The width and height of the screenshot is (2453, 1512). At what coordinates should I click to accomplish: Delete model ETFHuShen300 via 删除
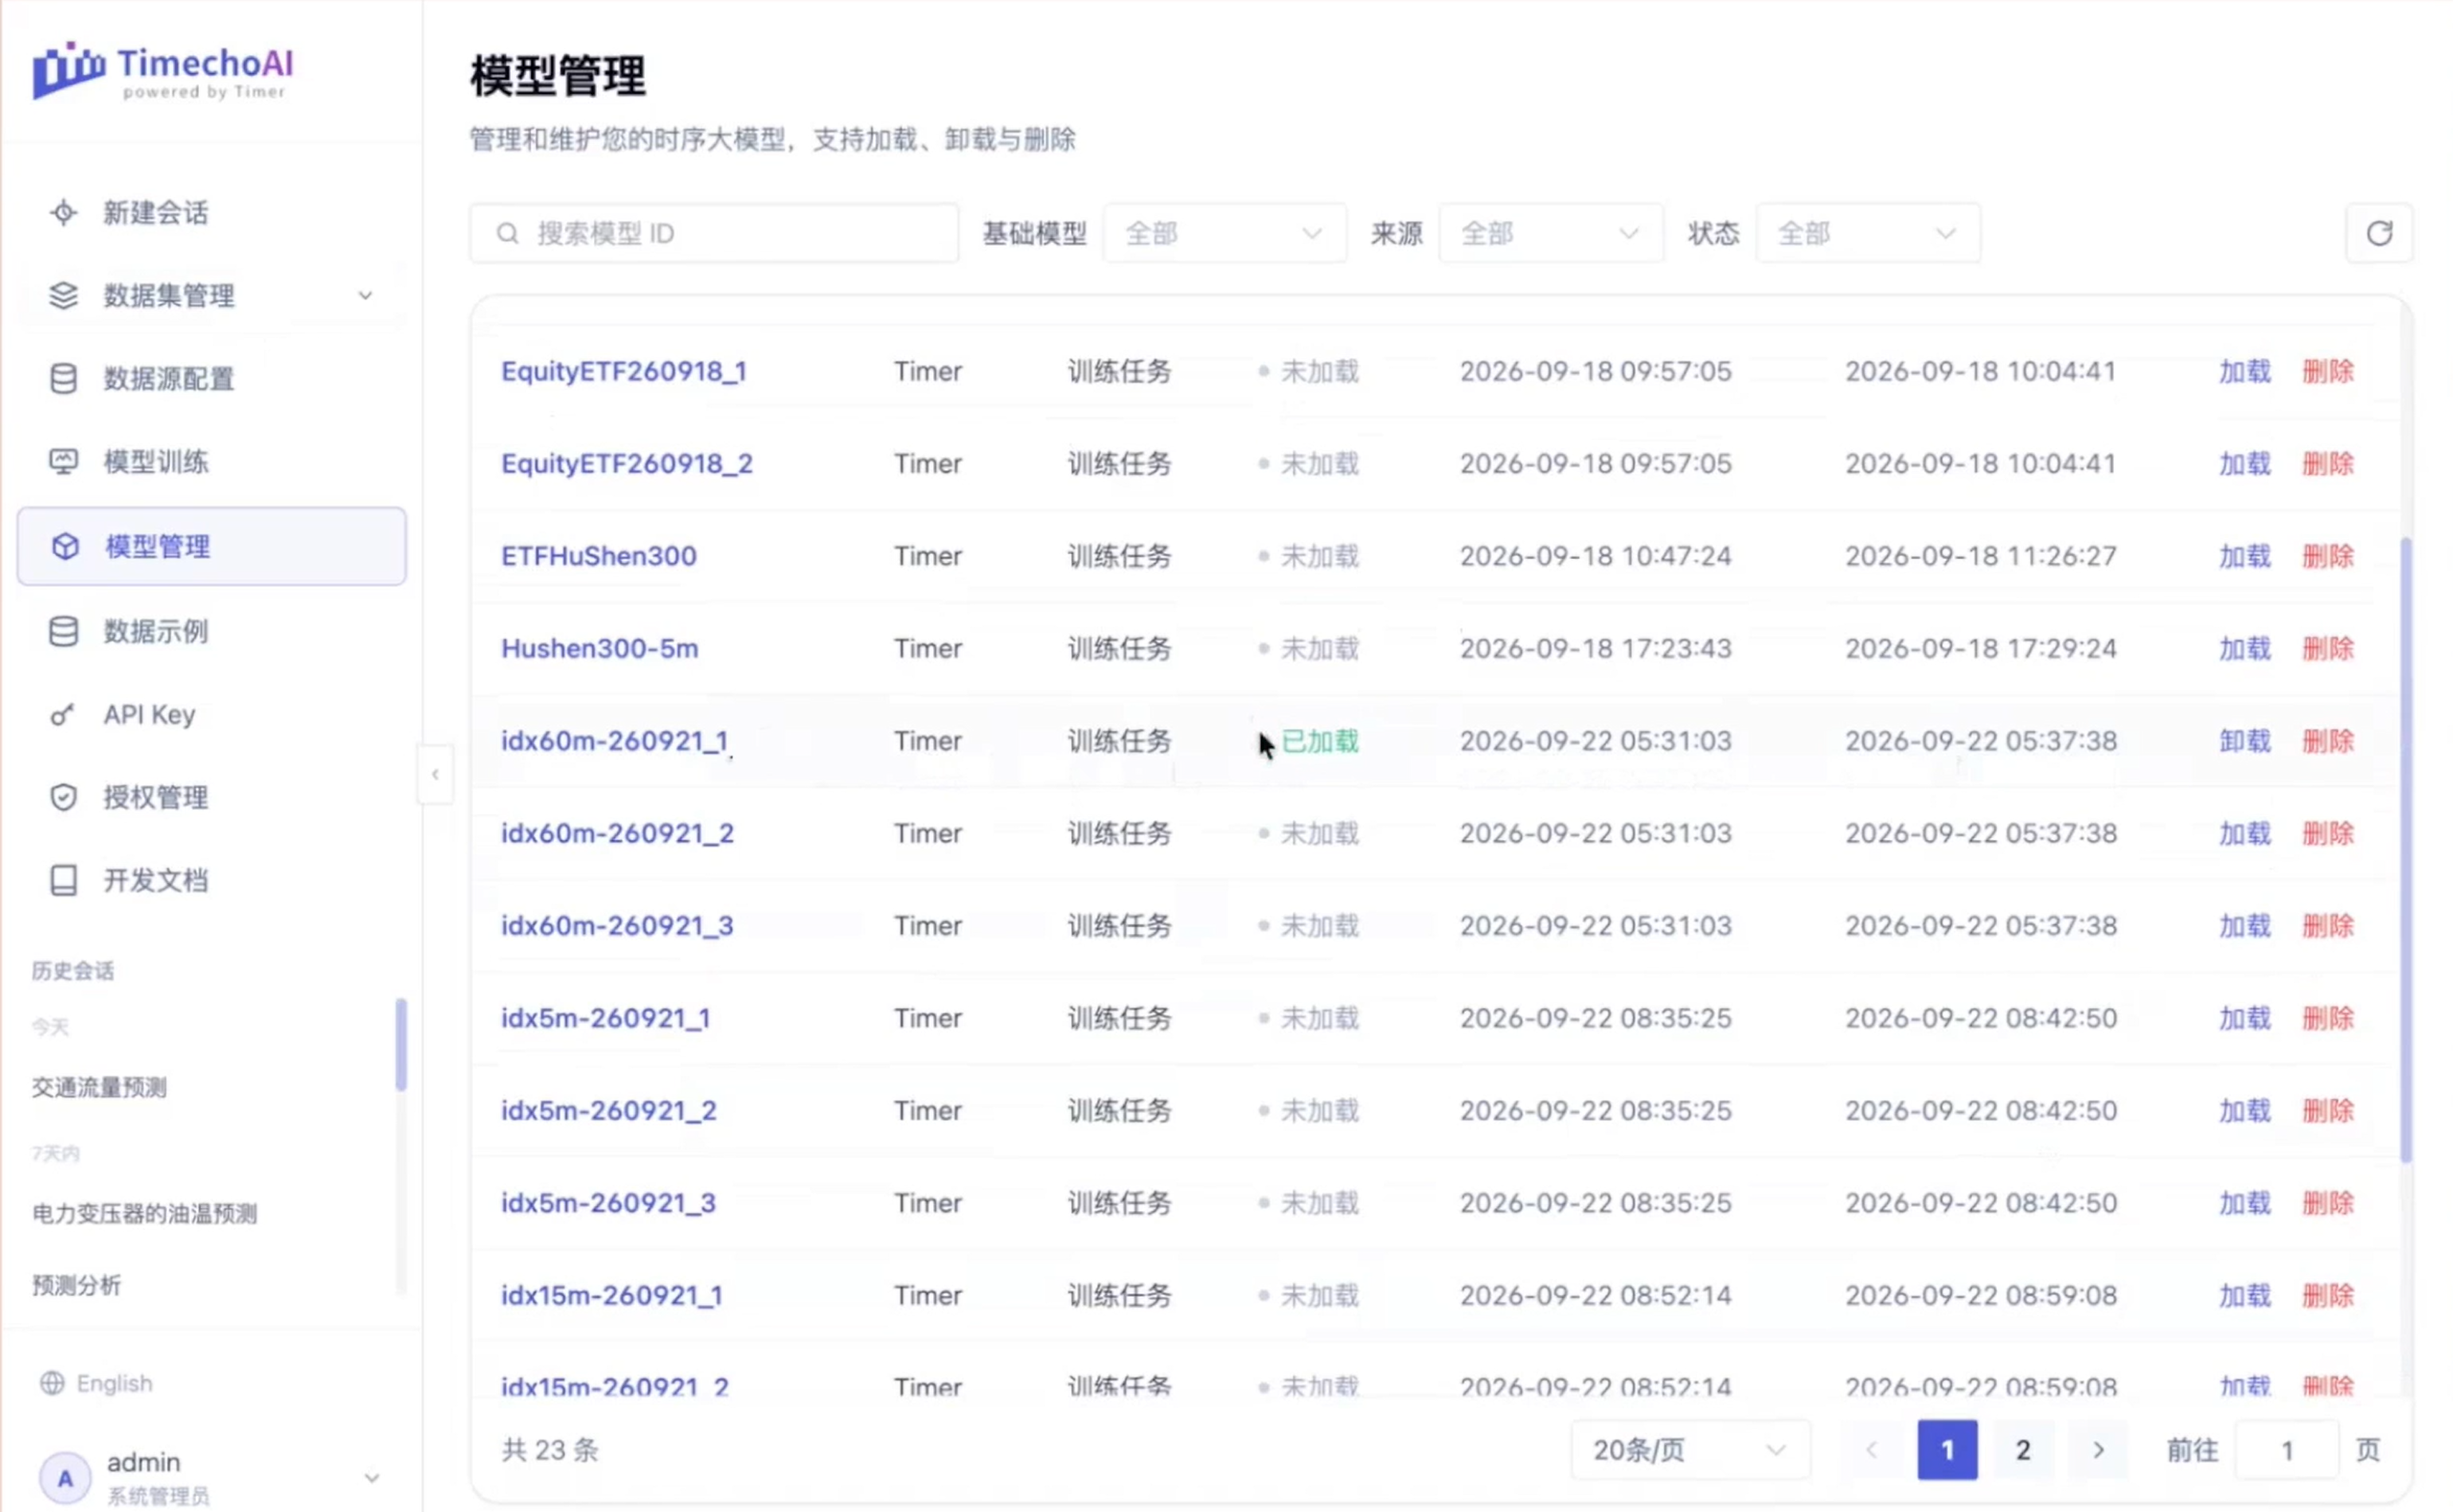click(x=2328, y=556)
